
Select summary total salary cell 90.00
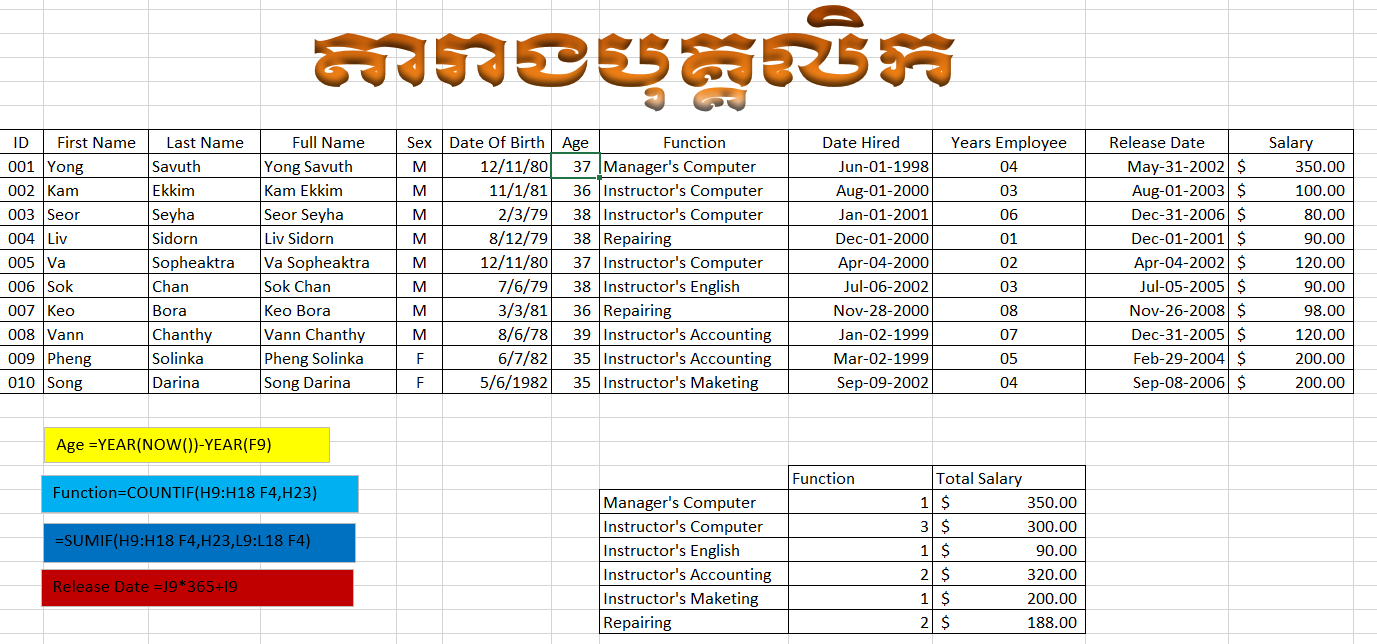pos(1009,550)
